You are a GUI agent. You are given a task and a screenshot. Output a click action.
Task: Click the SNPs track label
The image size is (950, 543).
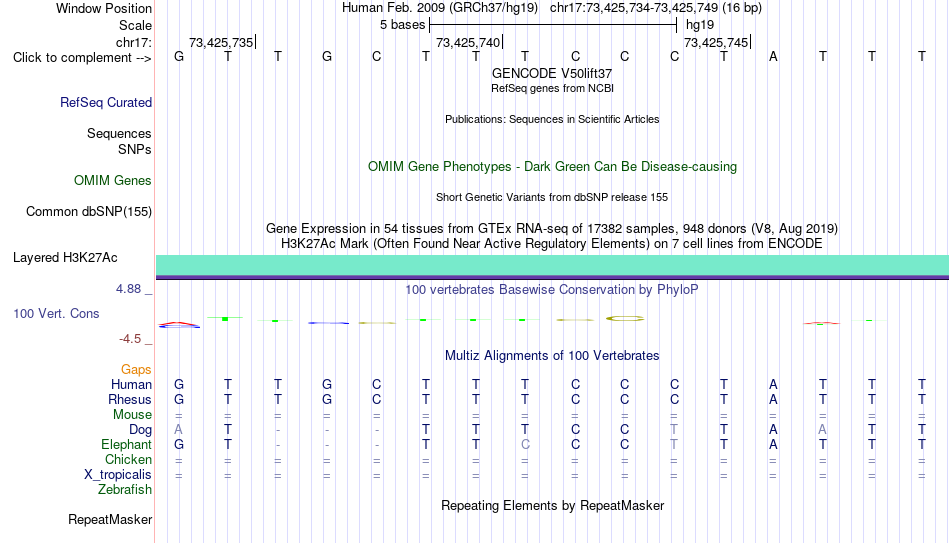pos(135,149)
